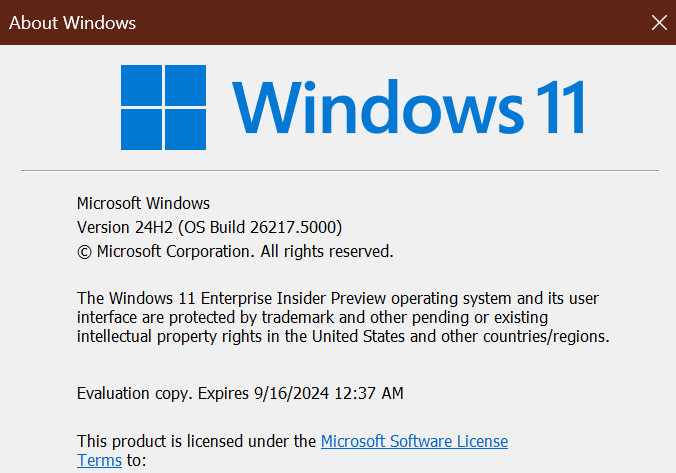
Task: Click the About Windows title bar text
Action: click(x=72, y=22)
